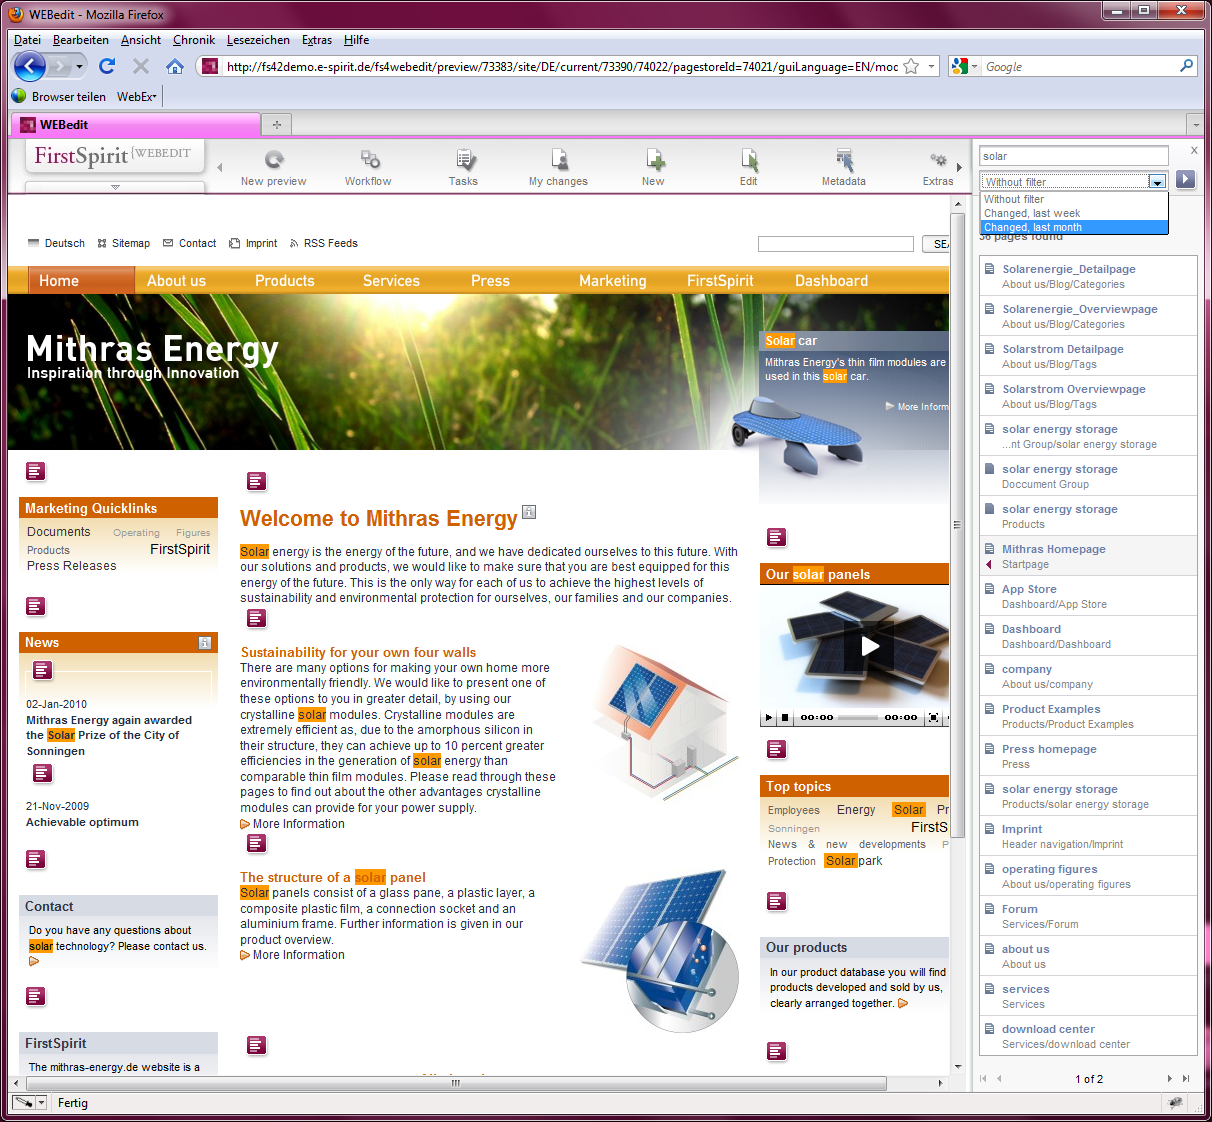This screenshot has width=1212, height=1122.
Task: Go to Products navigation item
Action: (x=285, y=281)
